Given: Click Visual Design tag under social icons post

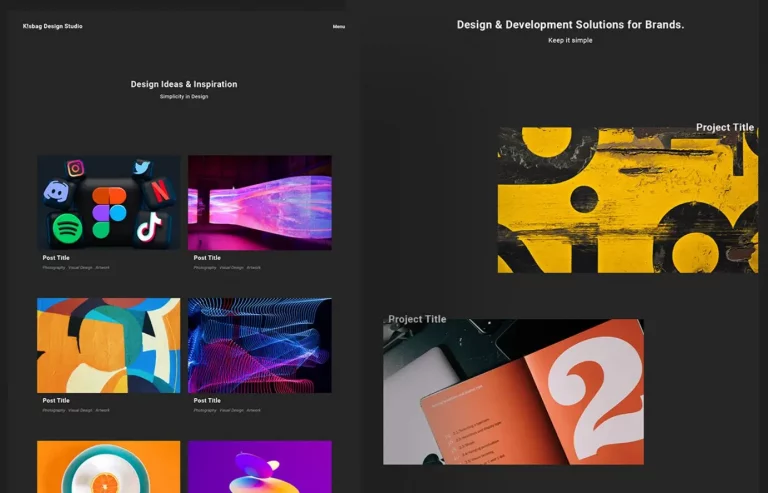Looking at the screenshot, I should click(80, 268).
